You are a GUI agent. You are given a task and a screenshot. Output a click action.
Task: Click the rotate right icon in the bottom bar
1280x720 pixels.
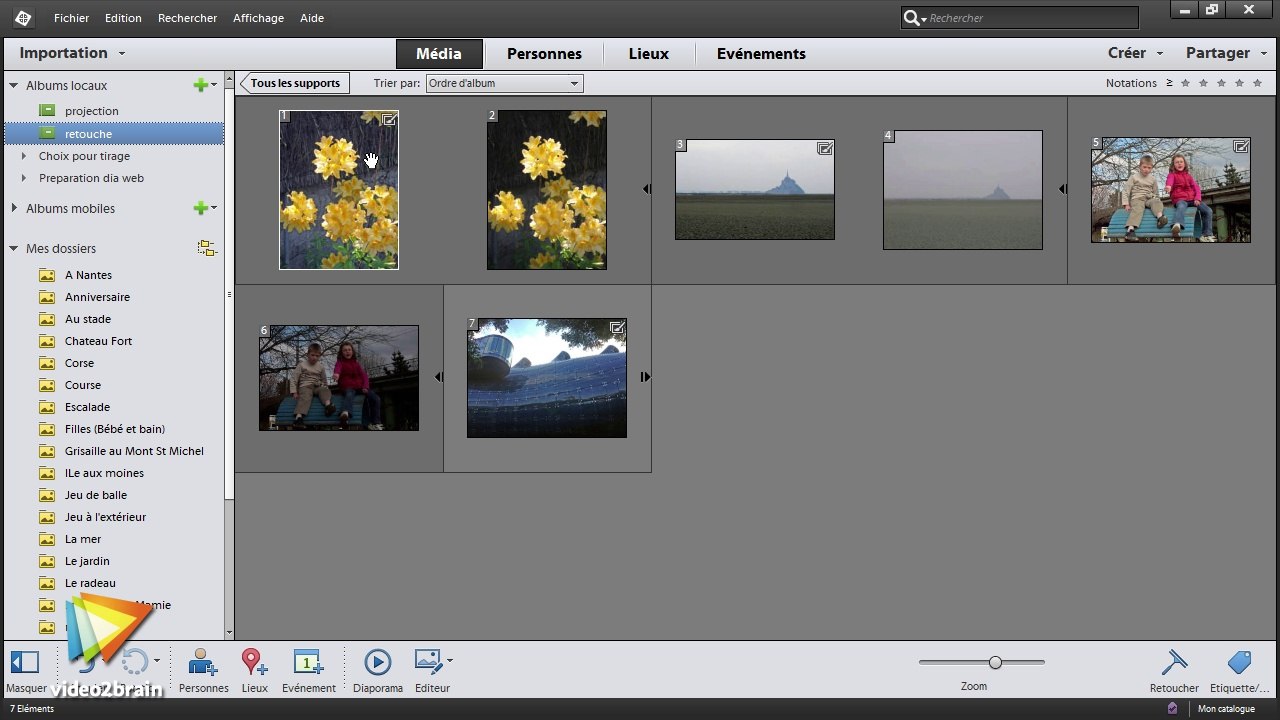pyautogui.click(x=134, y=662)
